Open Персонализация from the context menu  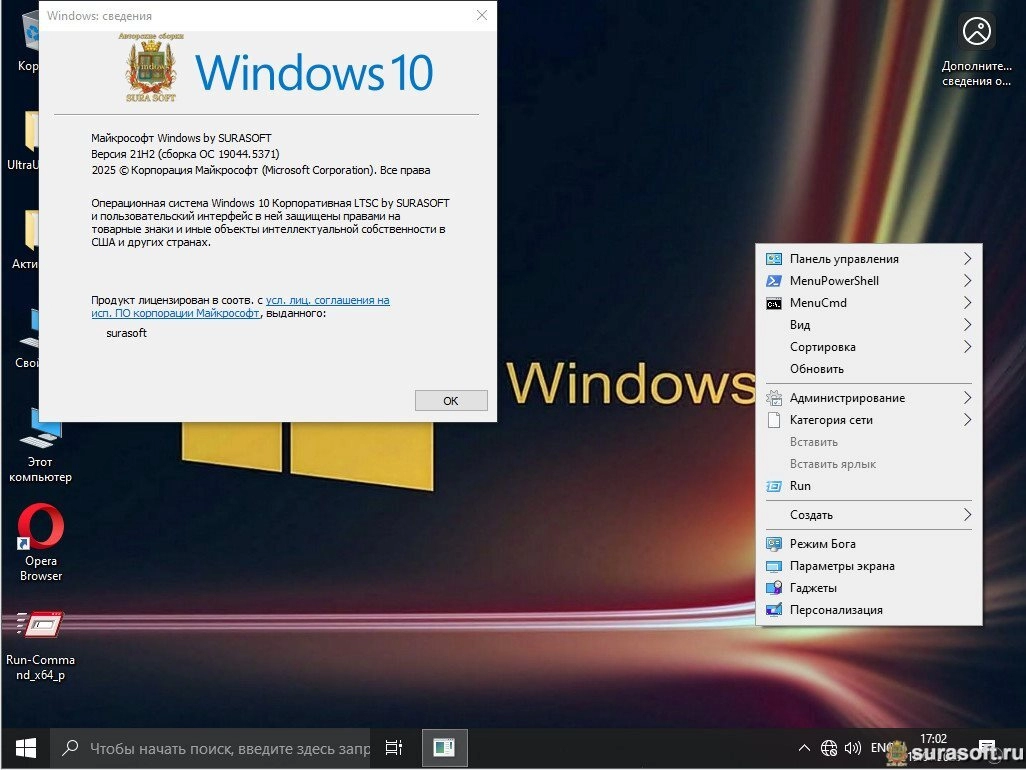coord(836,610)
